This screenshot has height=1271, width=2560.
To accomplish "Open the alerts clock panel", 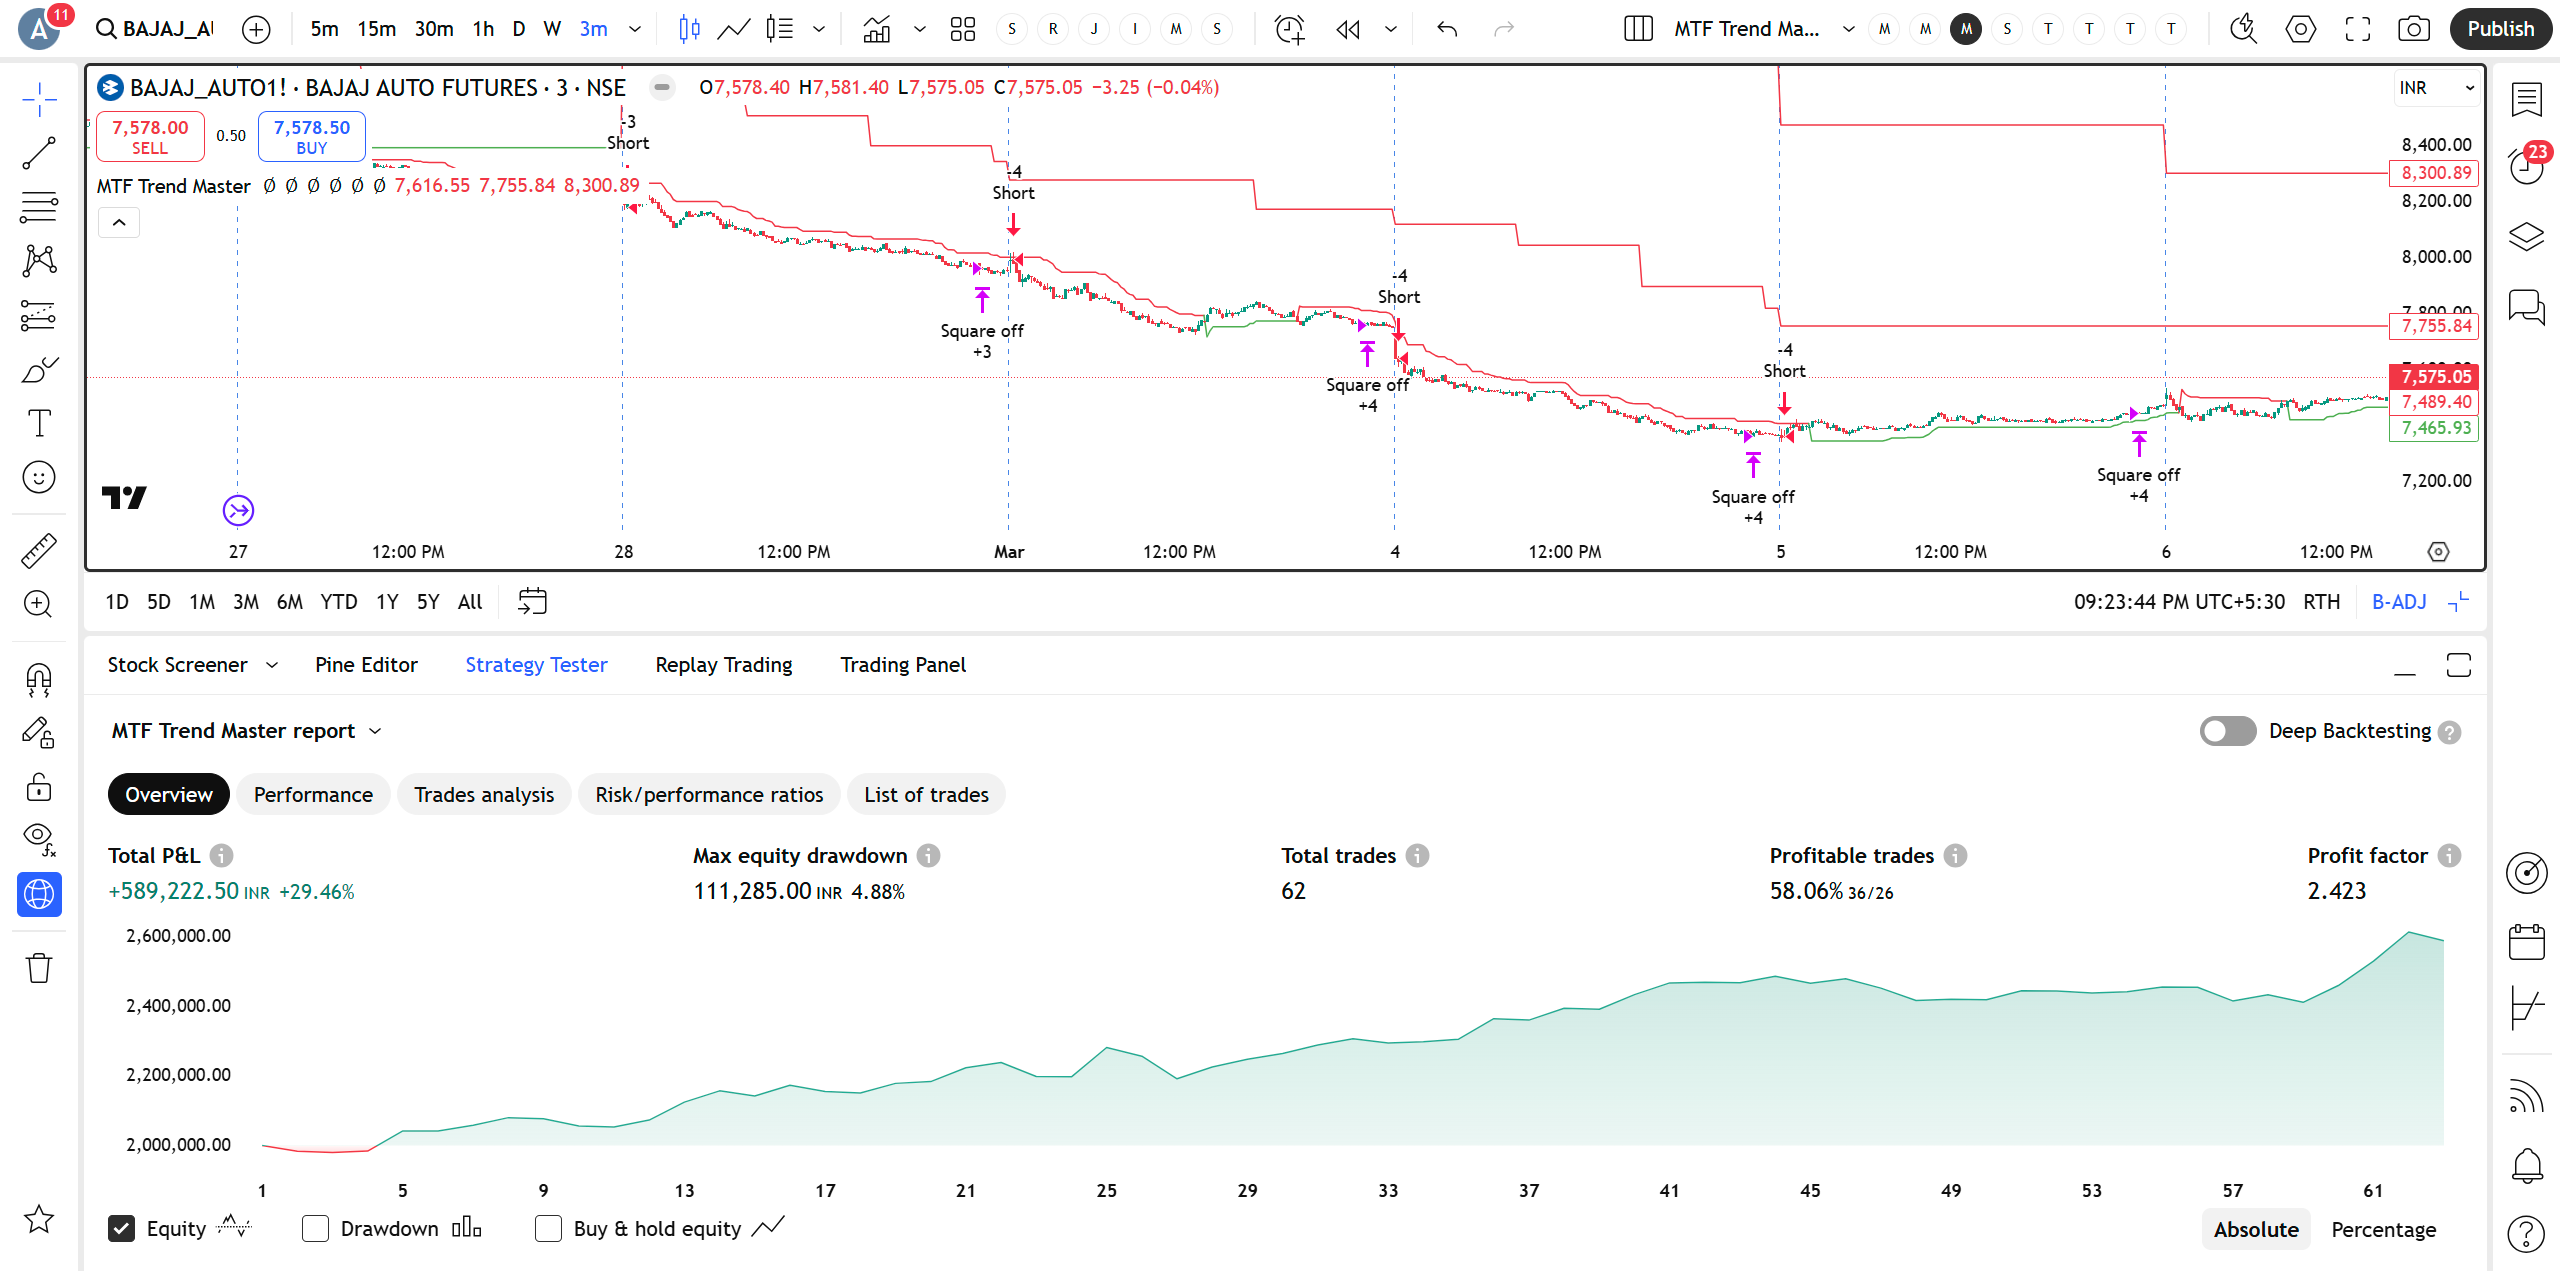I will (2527, 165).
